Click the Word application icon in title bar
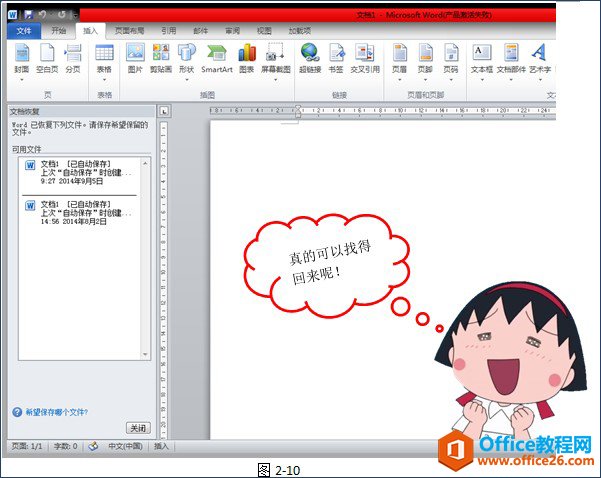Screen dimensions: 601x478 tap(12, 15)
